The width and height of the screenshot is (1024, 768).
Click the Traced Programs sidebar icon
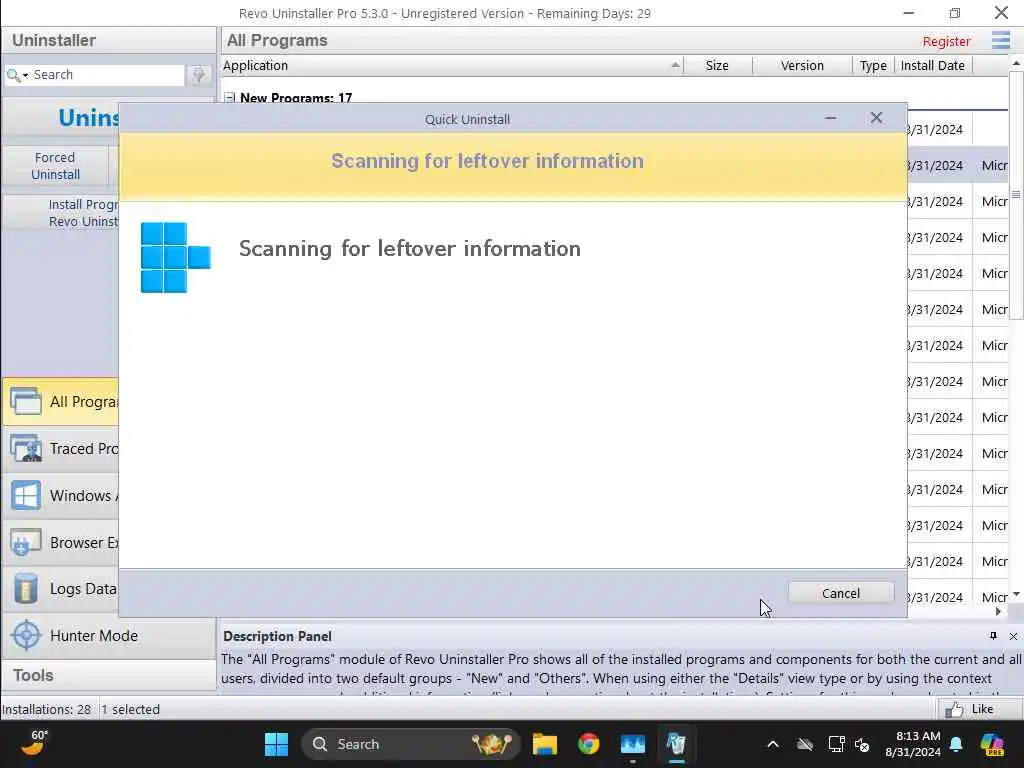[x=26, y=449]
